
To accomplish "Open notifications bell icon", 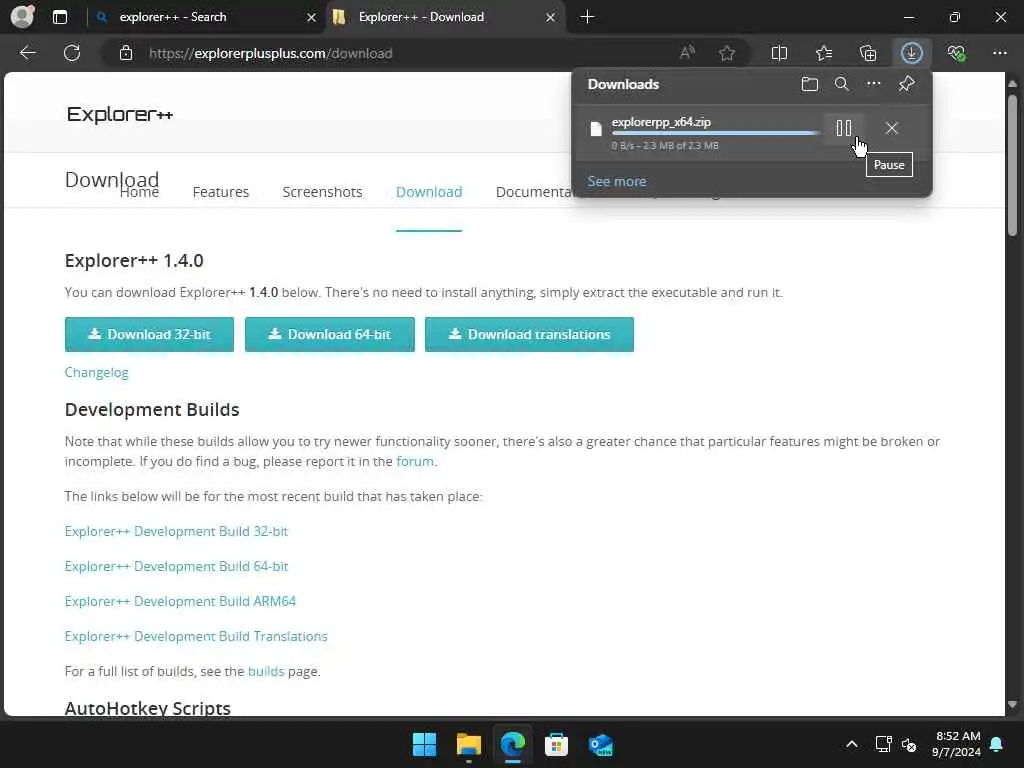I will tap(997, 744).
